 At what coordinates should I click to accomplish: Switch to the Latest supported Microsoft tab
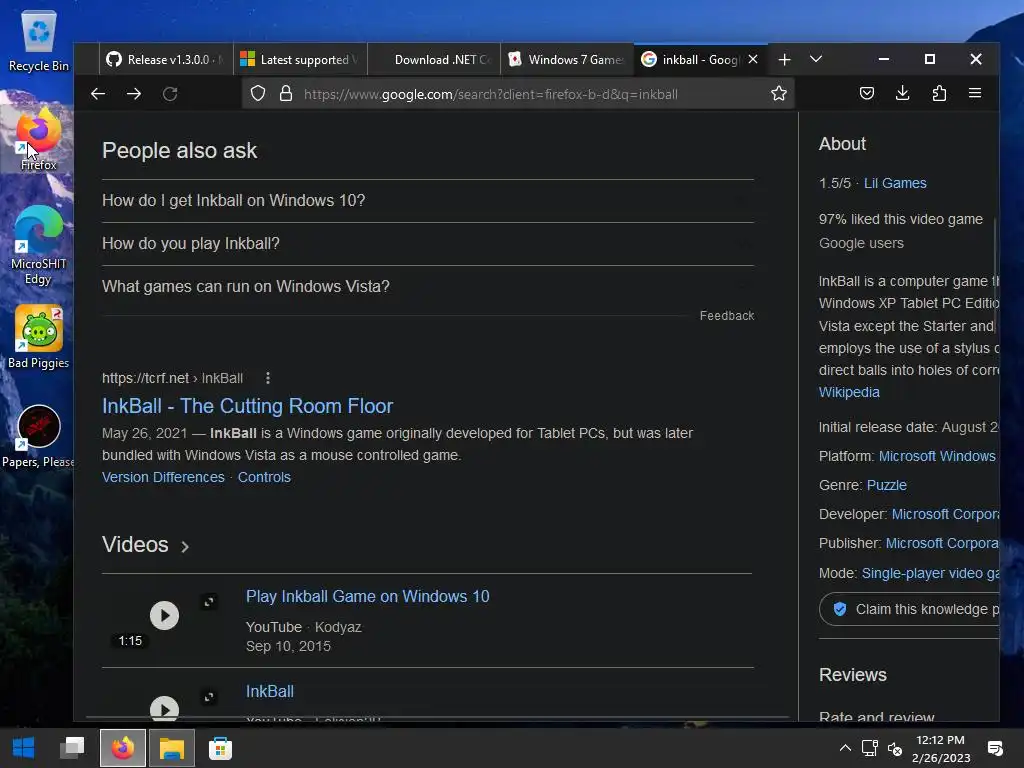pos(300,59)
